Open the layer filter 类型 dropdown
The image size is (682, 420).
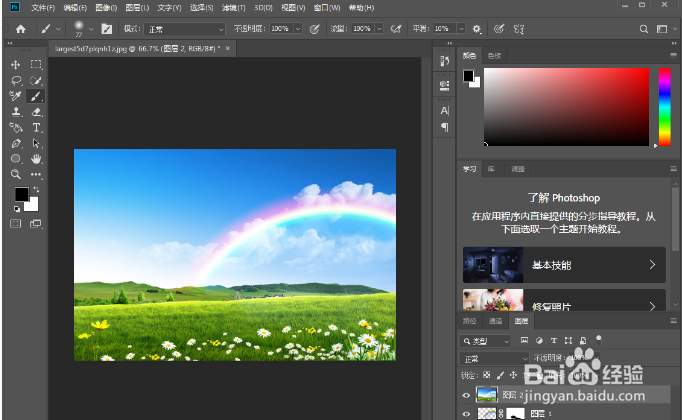[485, 341]
